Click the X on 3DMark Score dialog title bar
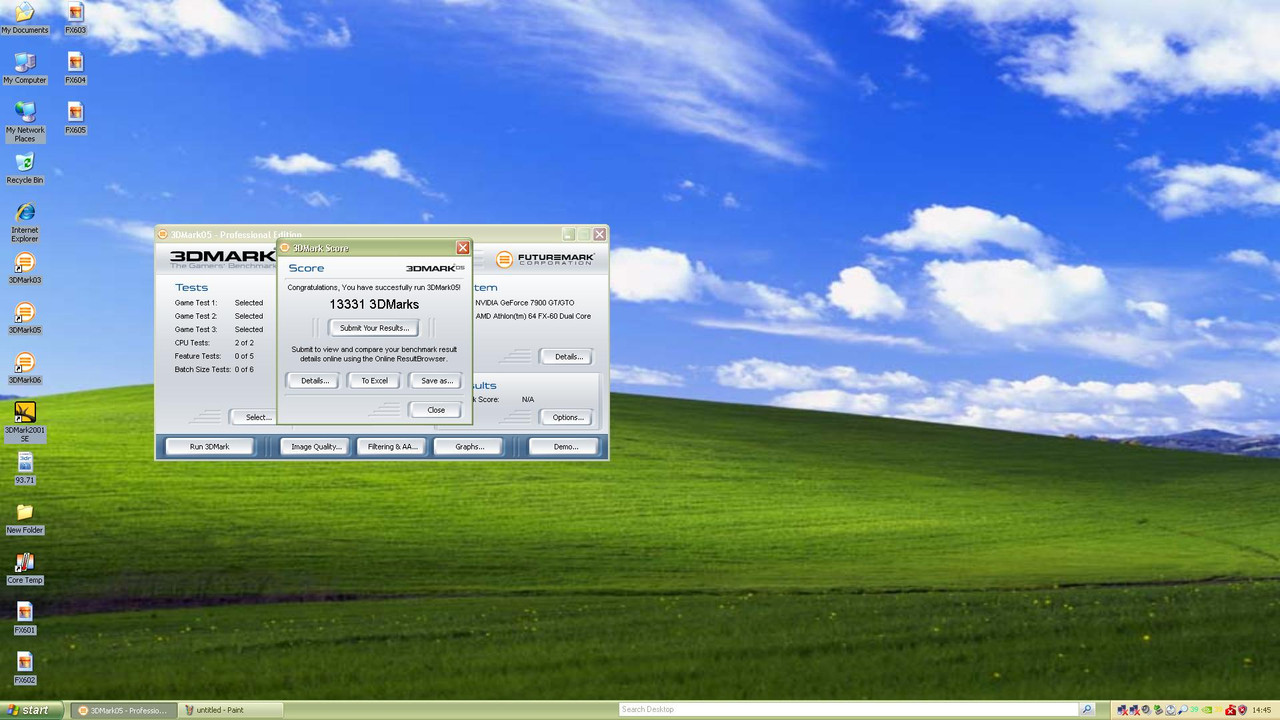This screenshot has height=720, width=1280. coord(462,248)
